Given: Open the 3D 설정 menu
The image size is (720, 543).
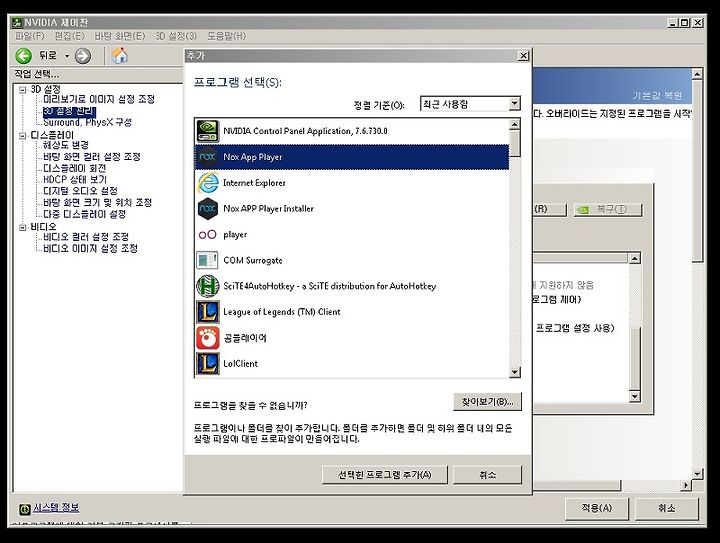Looking at the screenshot, I should point(176,36).
